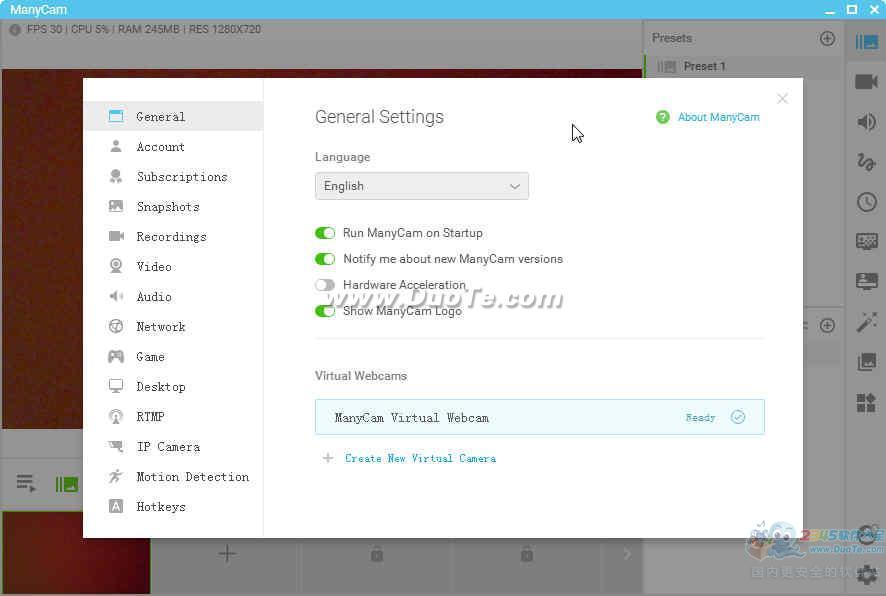Screen dimensions: 886x596
Task: Open the playlist icon in bottom toolbar
Action: 26,484
